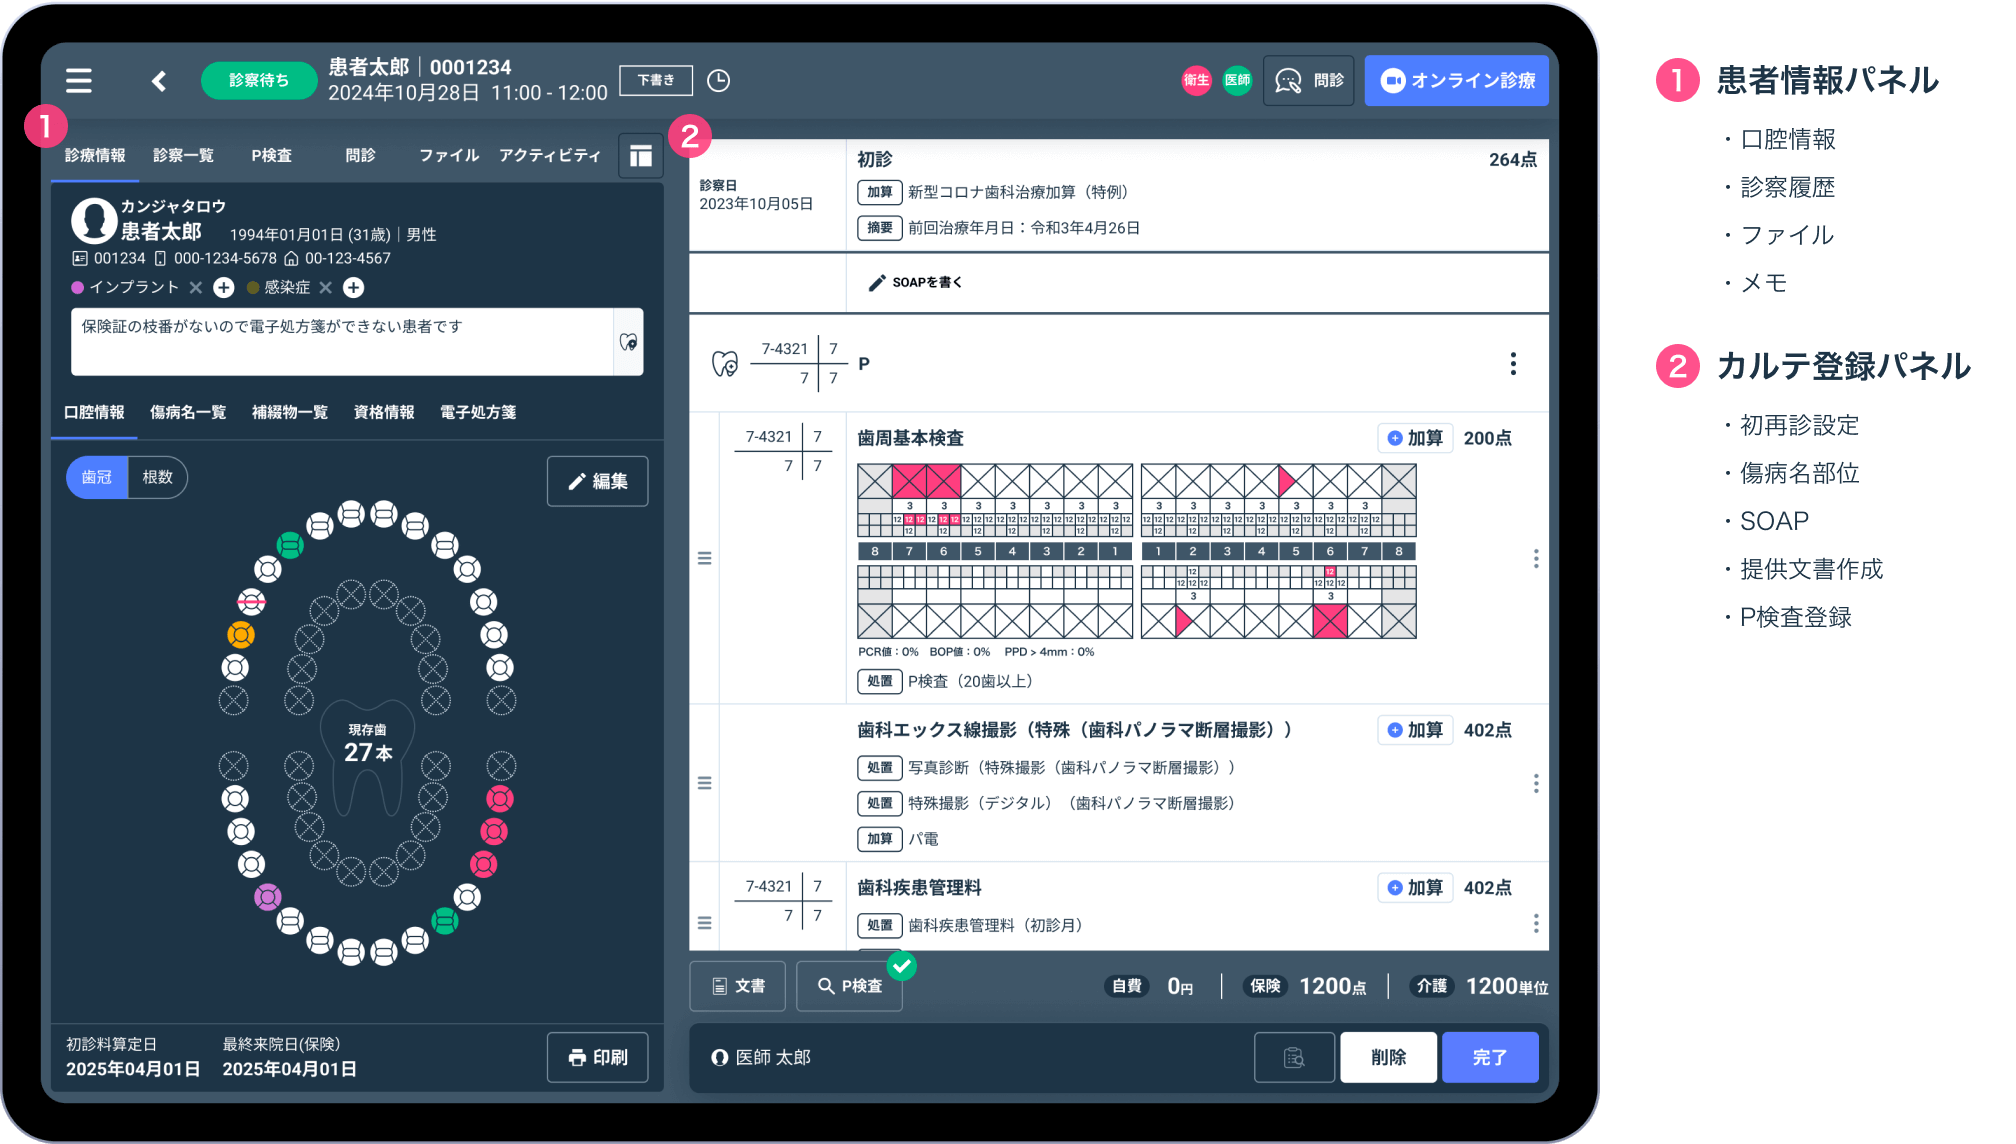
Task: Start オンライン診療 from the header
Action: click(x=1456, y=80)
